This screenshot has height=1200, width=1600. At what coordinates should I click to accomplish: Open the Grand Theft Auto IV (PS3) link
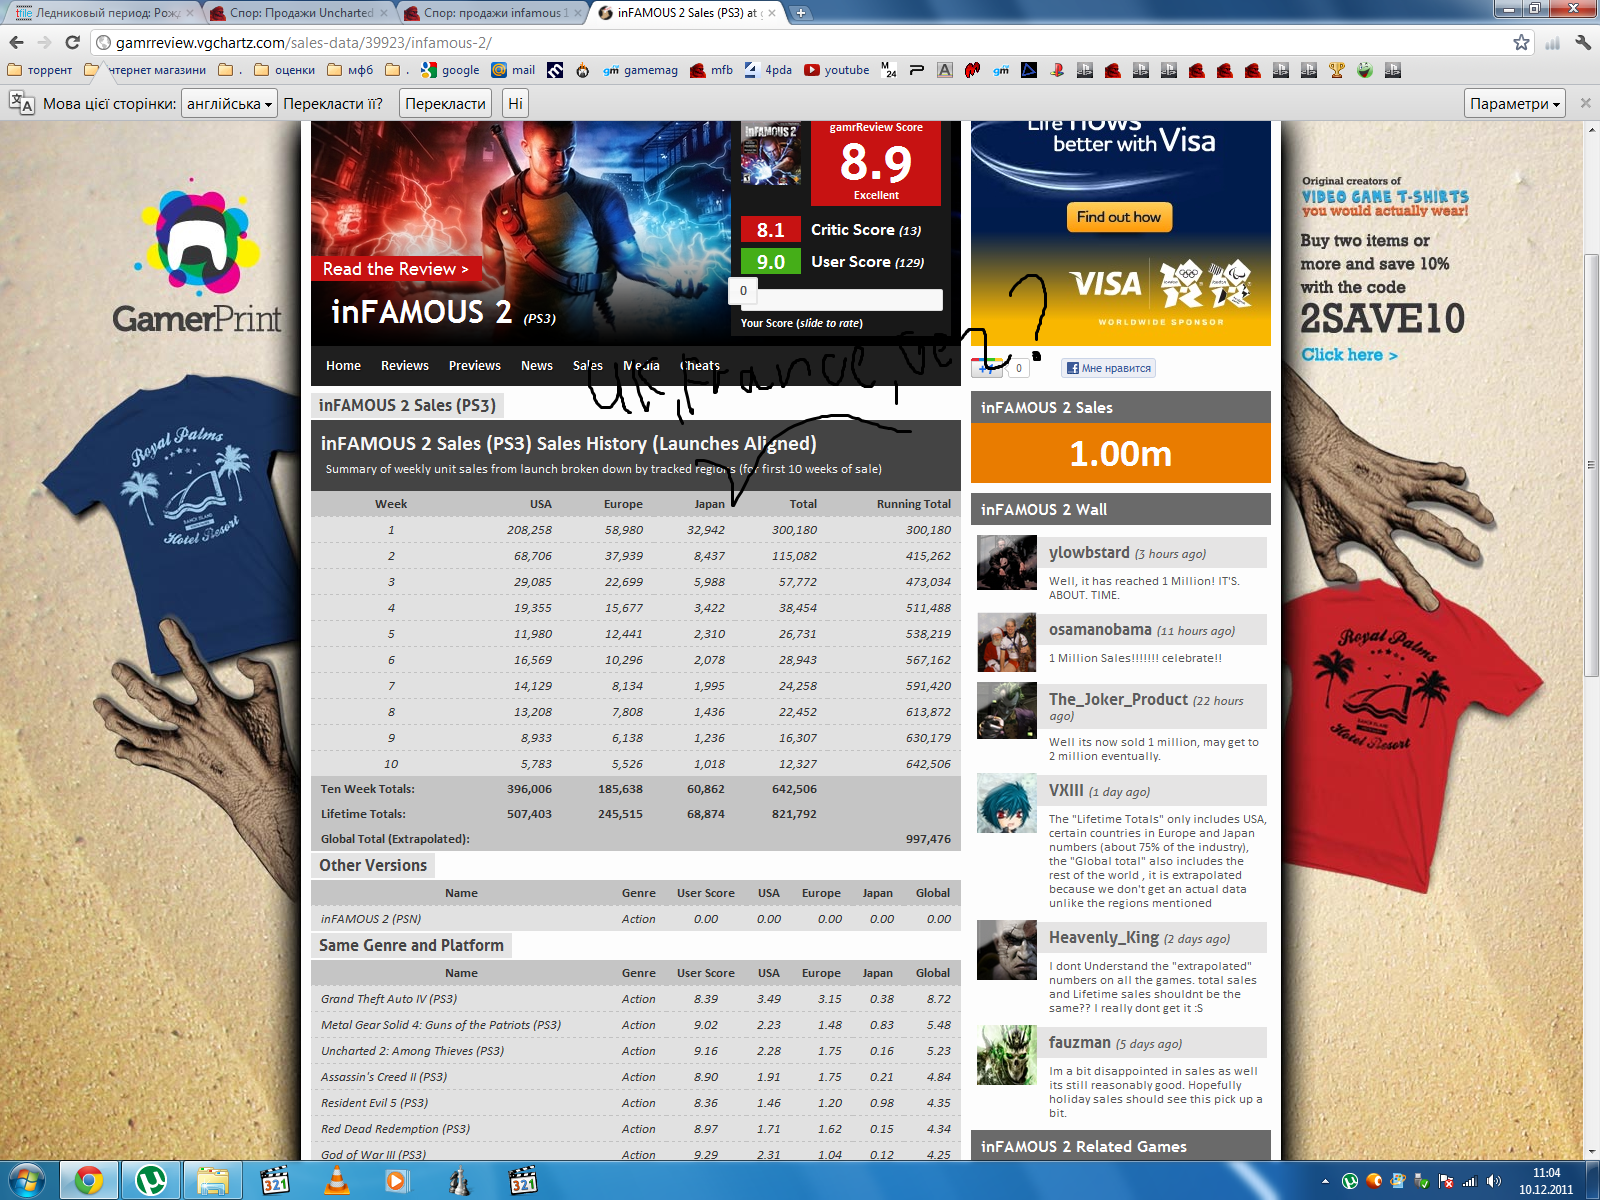click(389, 999)
